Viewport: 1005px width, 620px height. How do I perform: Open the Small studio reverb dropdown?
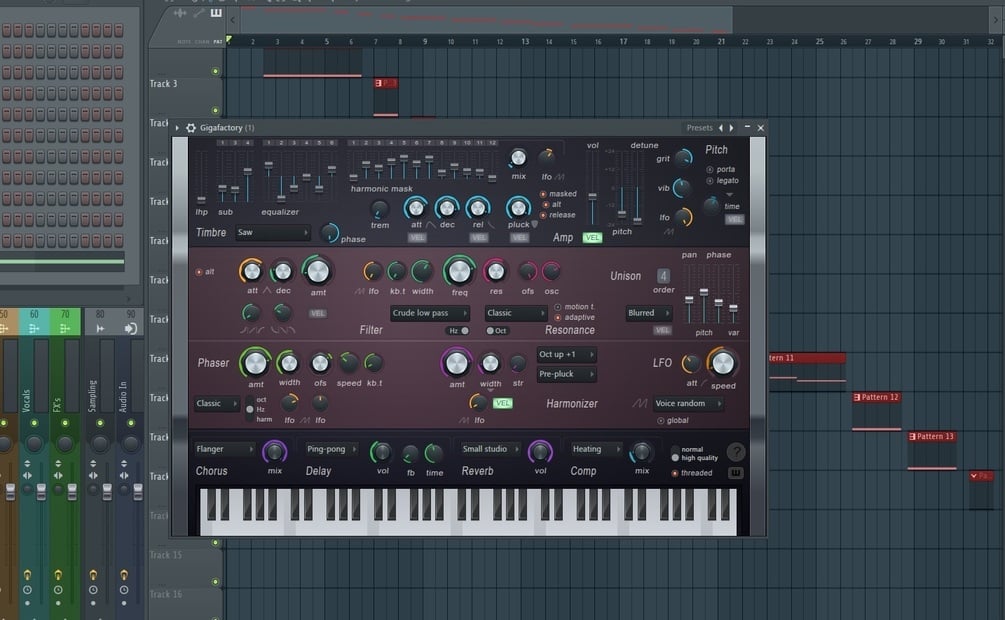pyautogui.click(x=490, y=449)
